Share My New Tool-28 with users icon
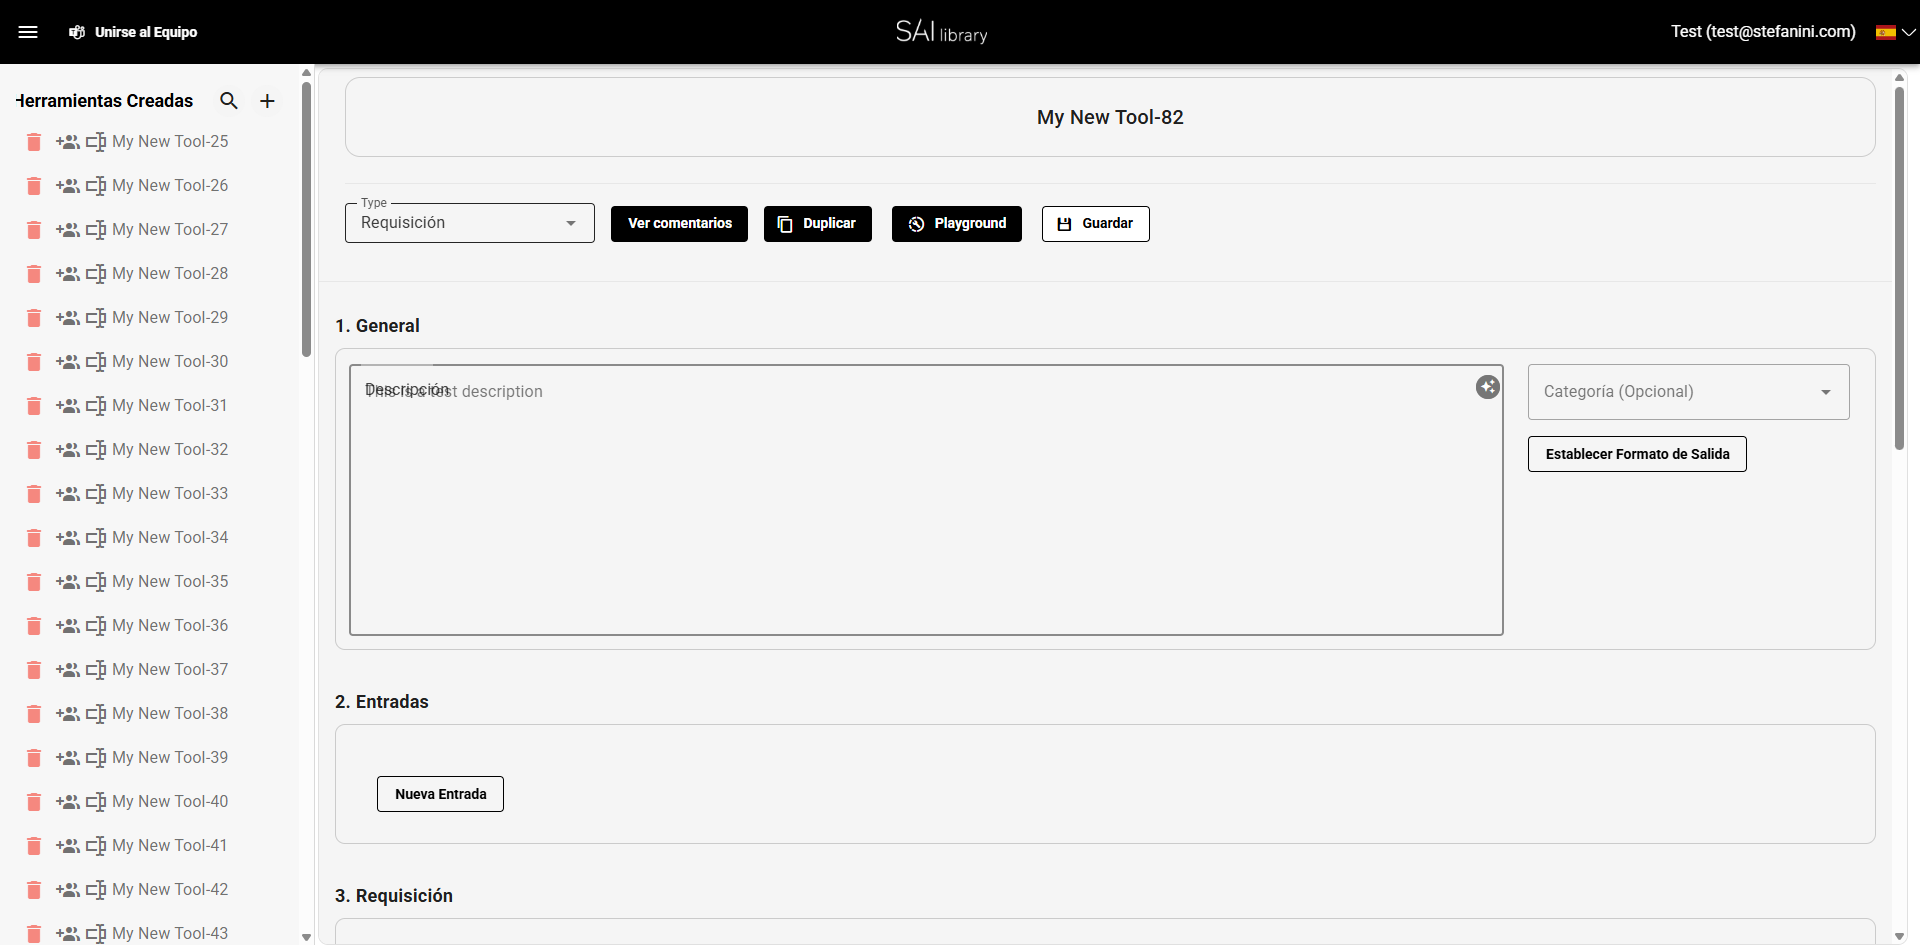The image size is (1920, 945). [x=68, y=274]
